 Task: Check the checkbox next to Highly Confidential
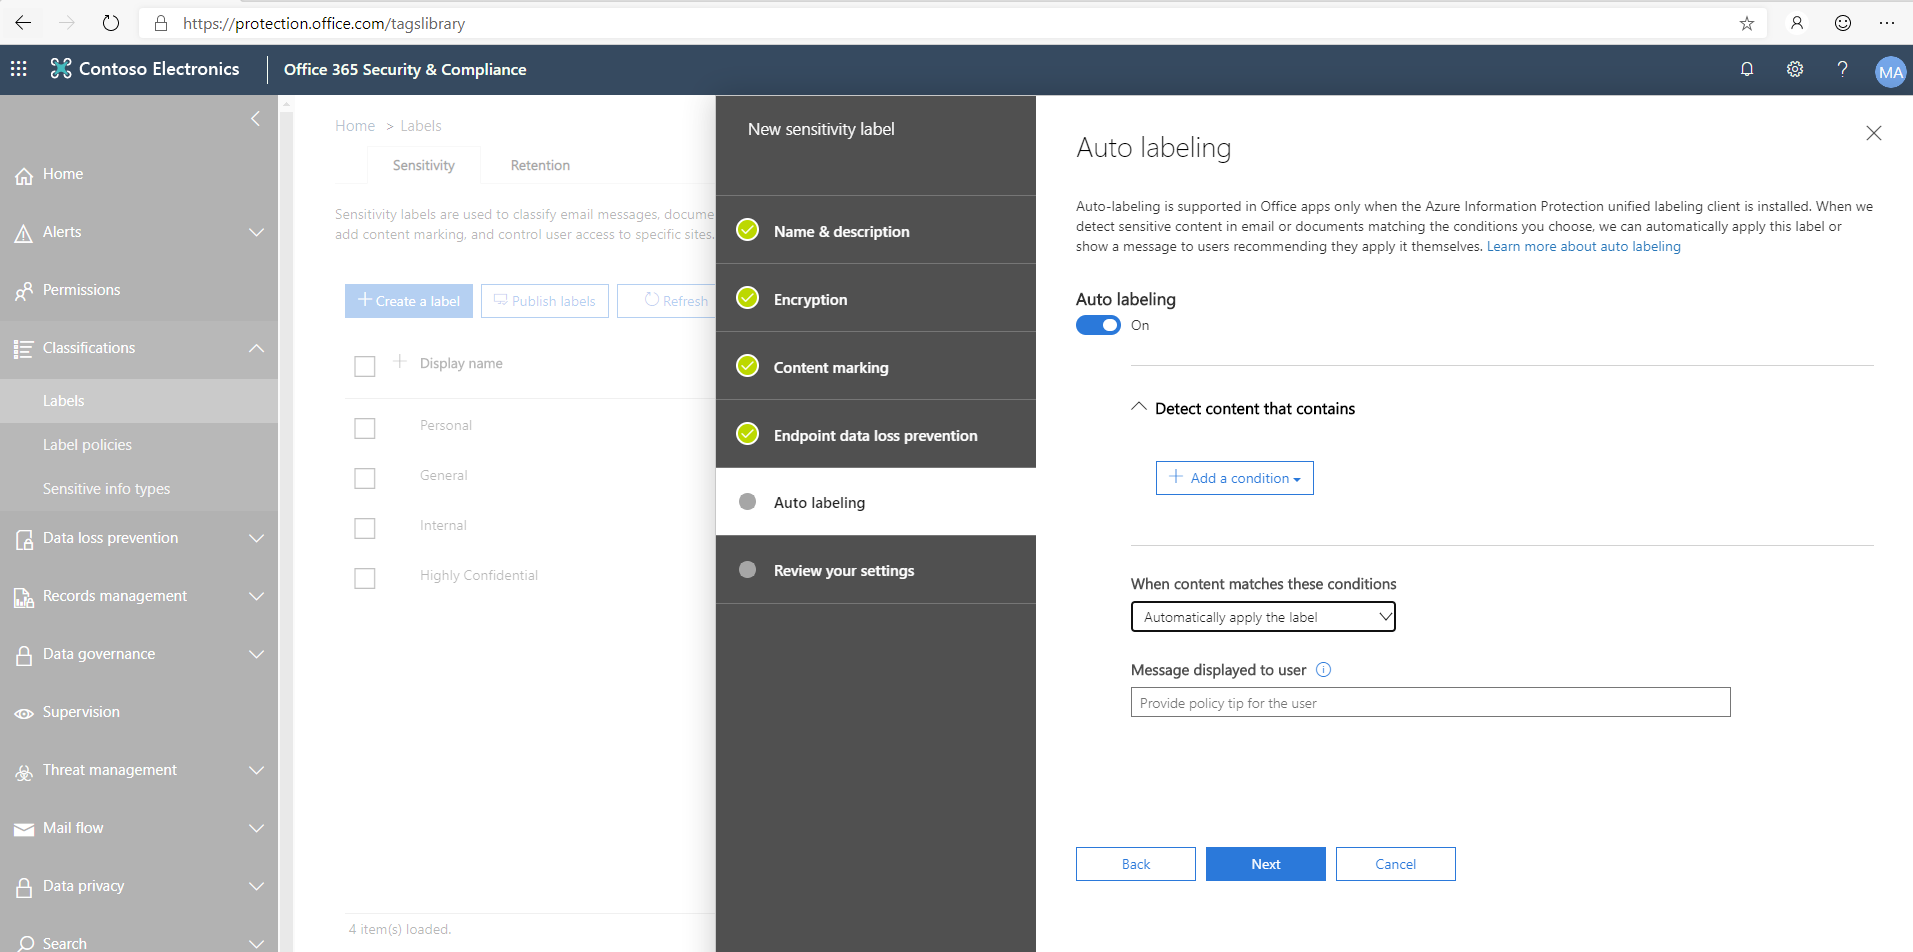tap(364, 578)
